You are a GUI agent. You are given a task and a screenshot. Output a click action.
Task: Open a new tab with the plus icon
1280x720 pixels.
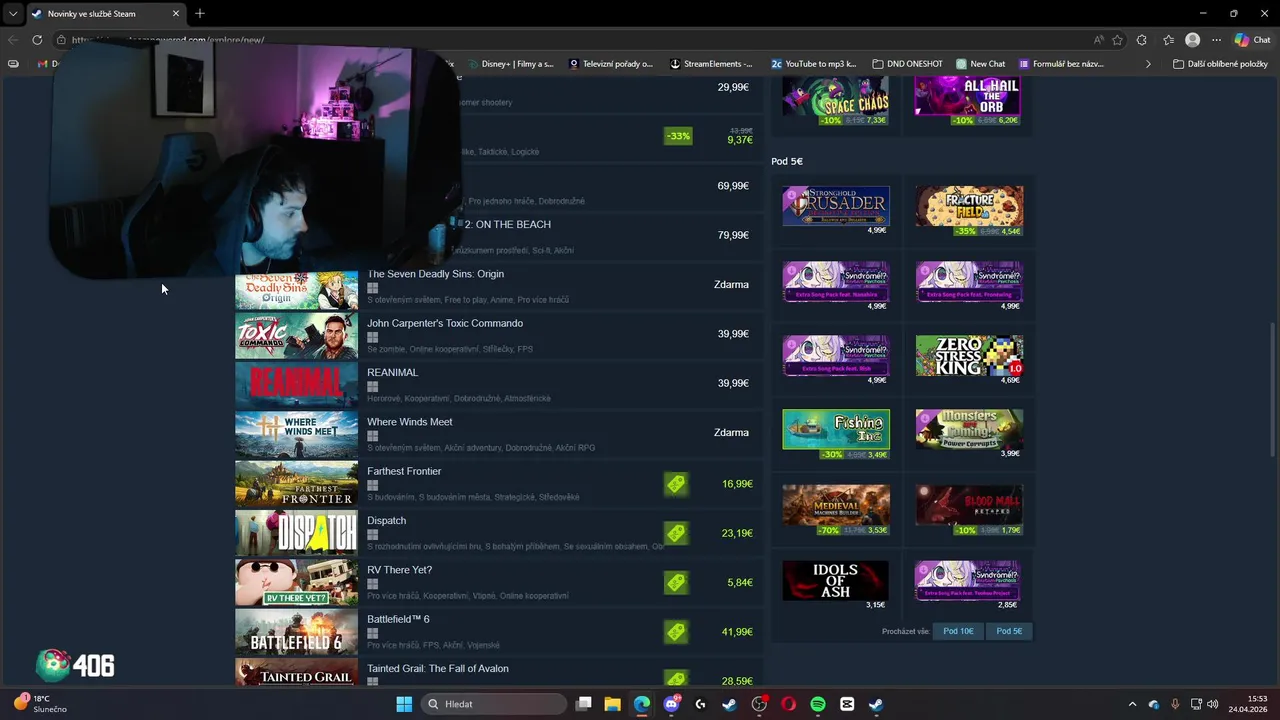tap(199, 13)
